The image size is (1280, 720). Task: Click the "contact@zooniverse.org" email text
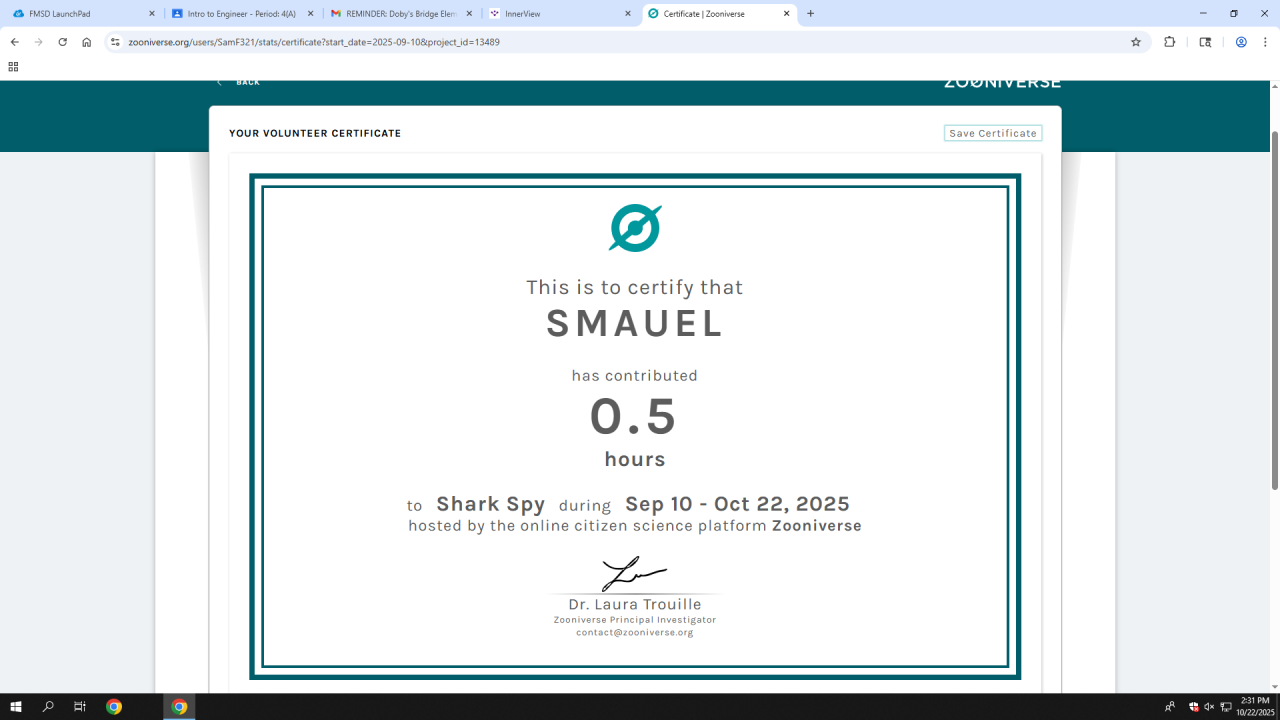pyautogui.click(x=635, y=633)
